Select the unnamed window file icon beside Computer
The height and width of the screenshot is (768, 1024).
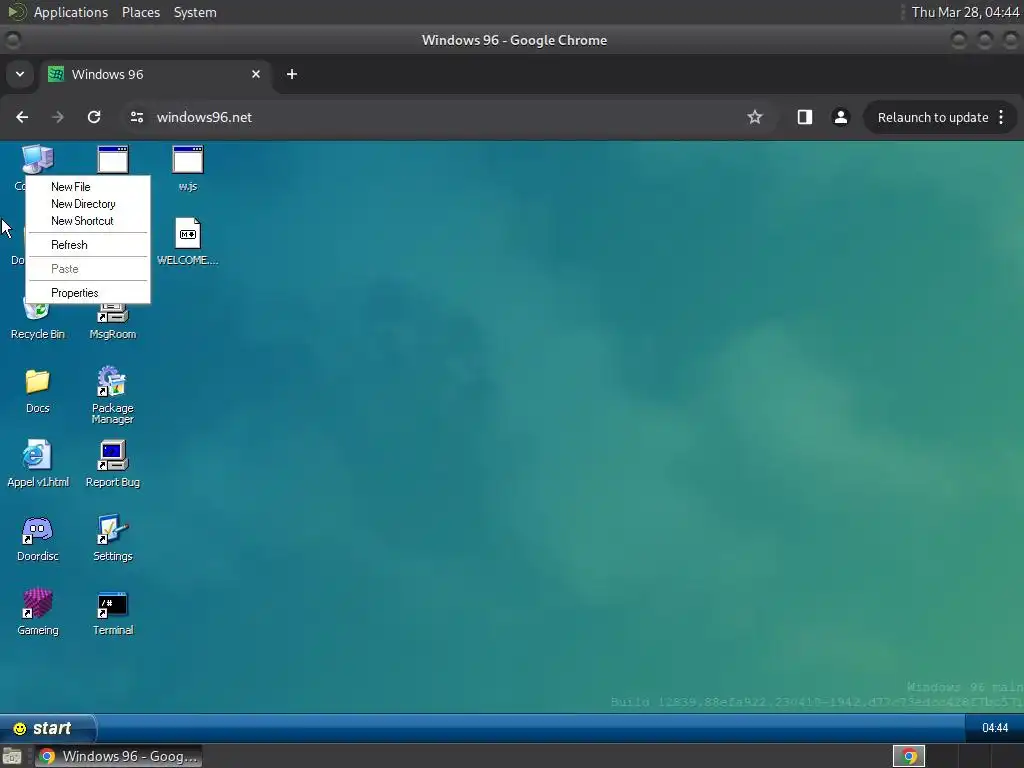tap(112, 159)
